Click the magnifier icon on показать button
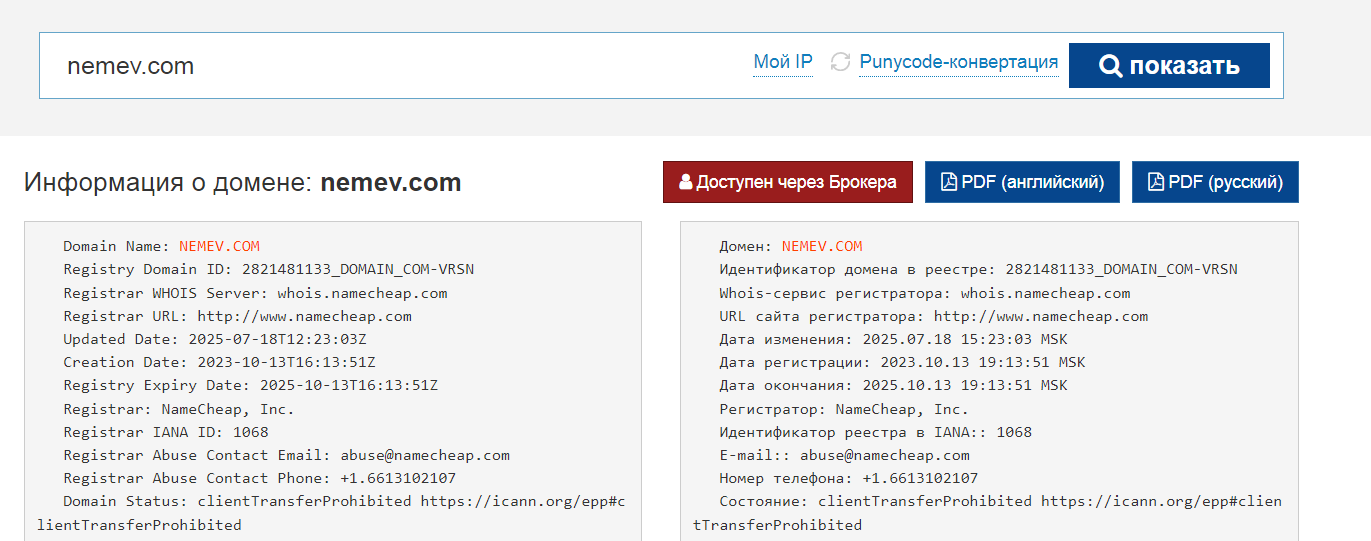The height and width of the screenshot is (541, 1371). (1110, 66)
